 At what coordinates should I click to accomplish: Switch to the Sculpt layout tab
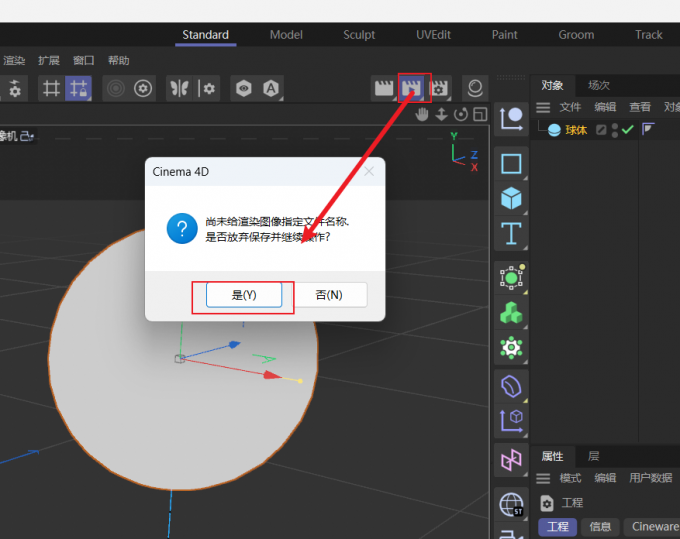click(359, 35)
